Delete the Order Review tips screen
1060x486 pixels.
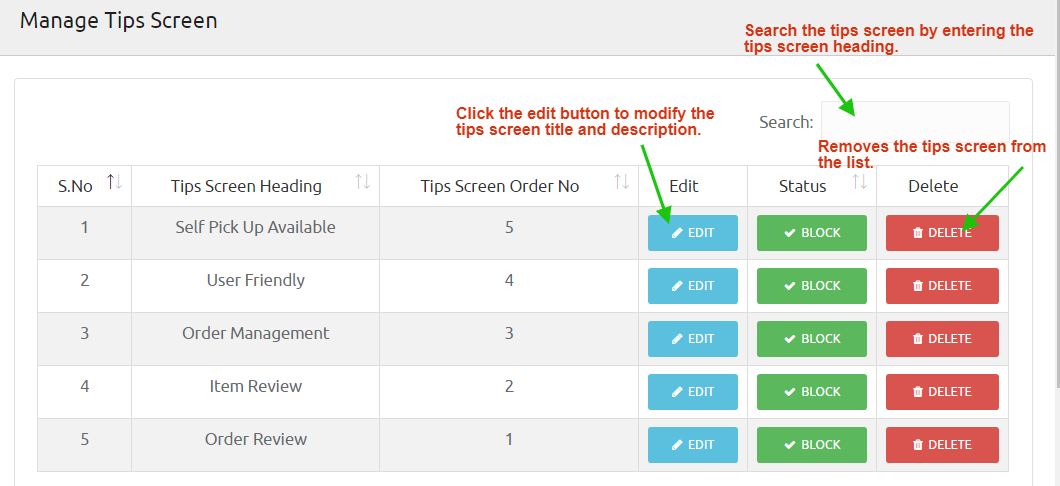(x=941, y=445)
